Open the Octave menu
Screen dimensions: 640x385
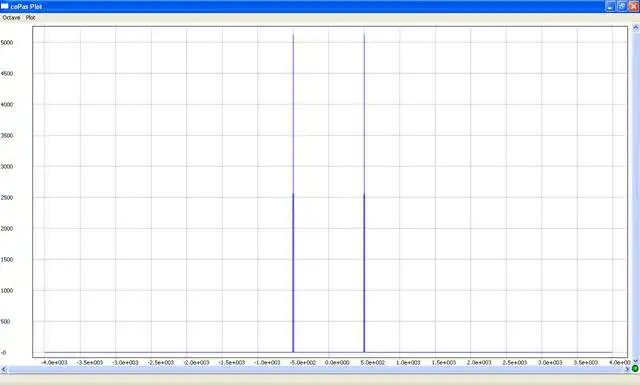click(11, 18)
